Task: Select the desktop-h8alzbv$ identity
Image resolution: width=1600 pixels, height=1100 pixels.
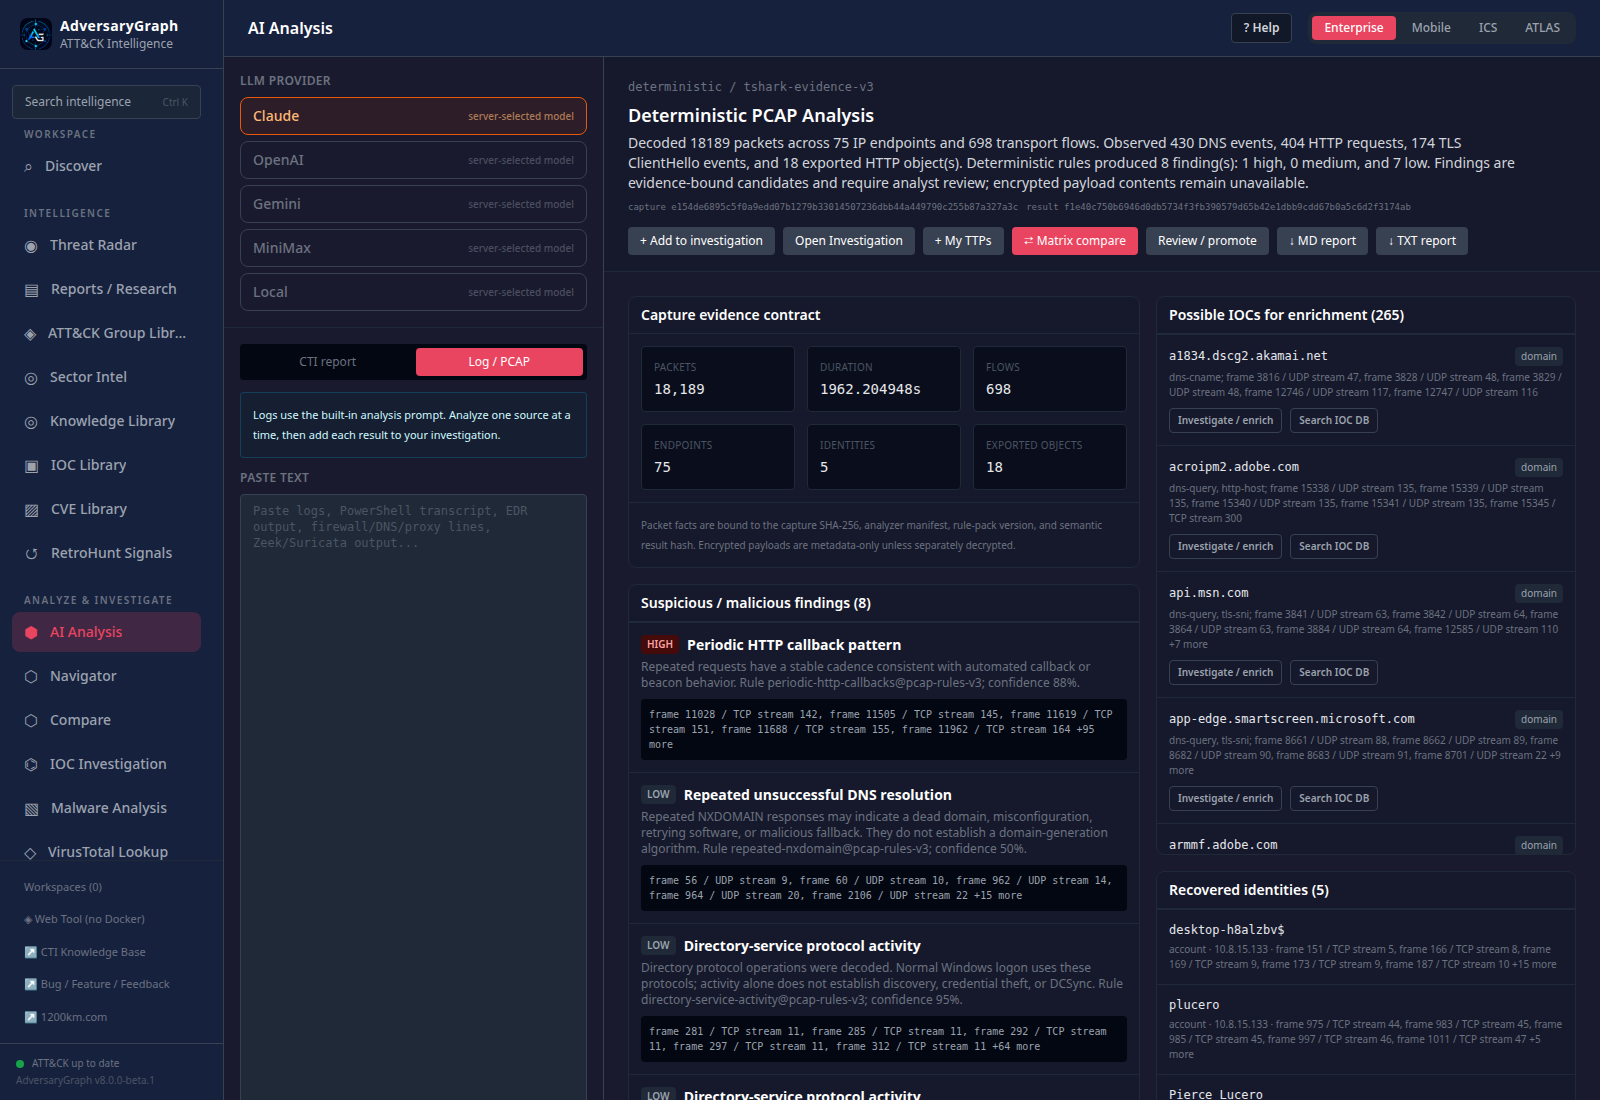Action: click(1366, 947)
